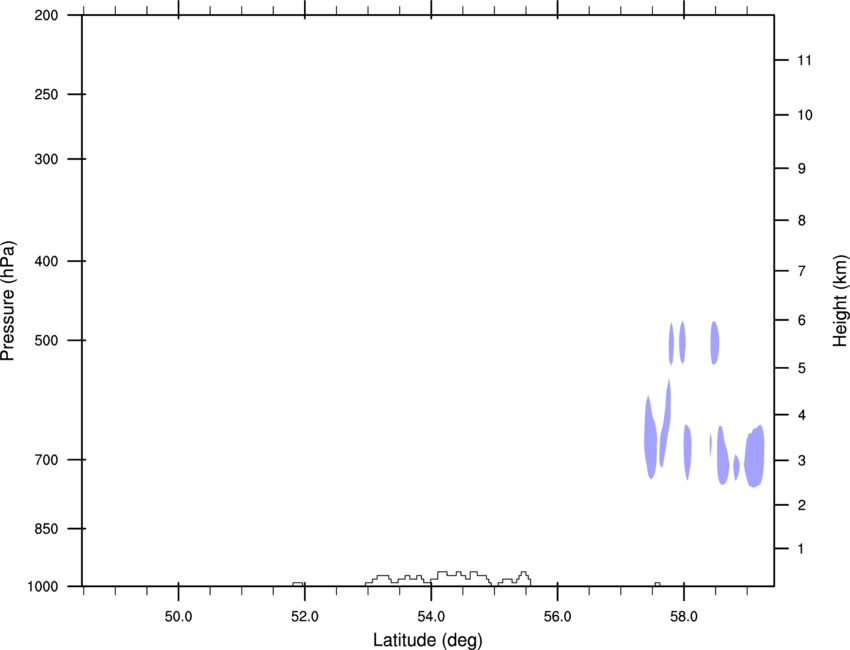Click height tick label 5

[x=802, y=368]
